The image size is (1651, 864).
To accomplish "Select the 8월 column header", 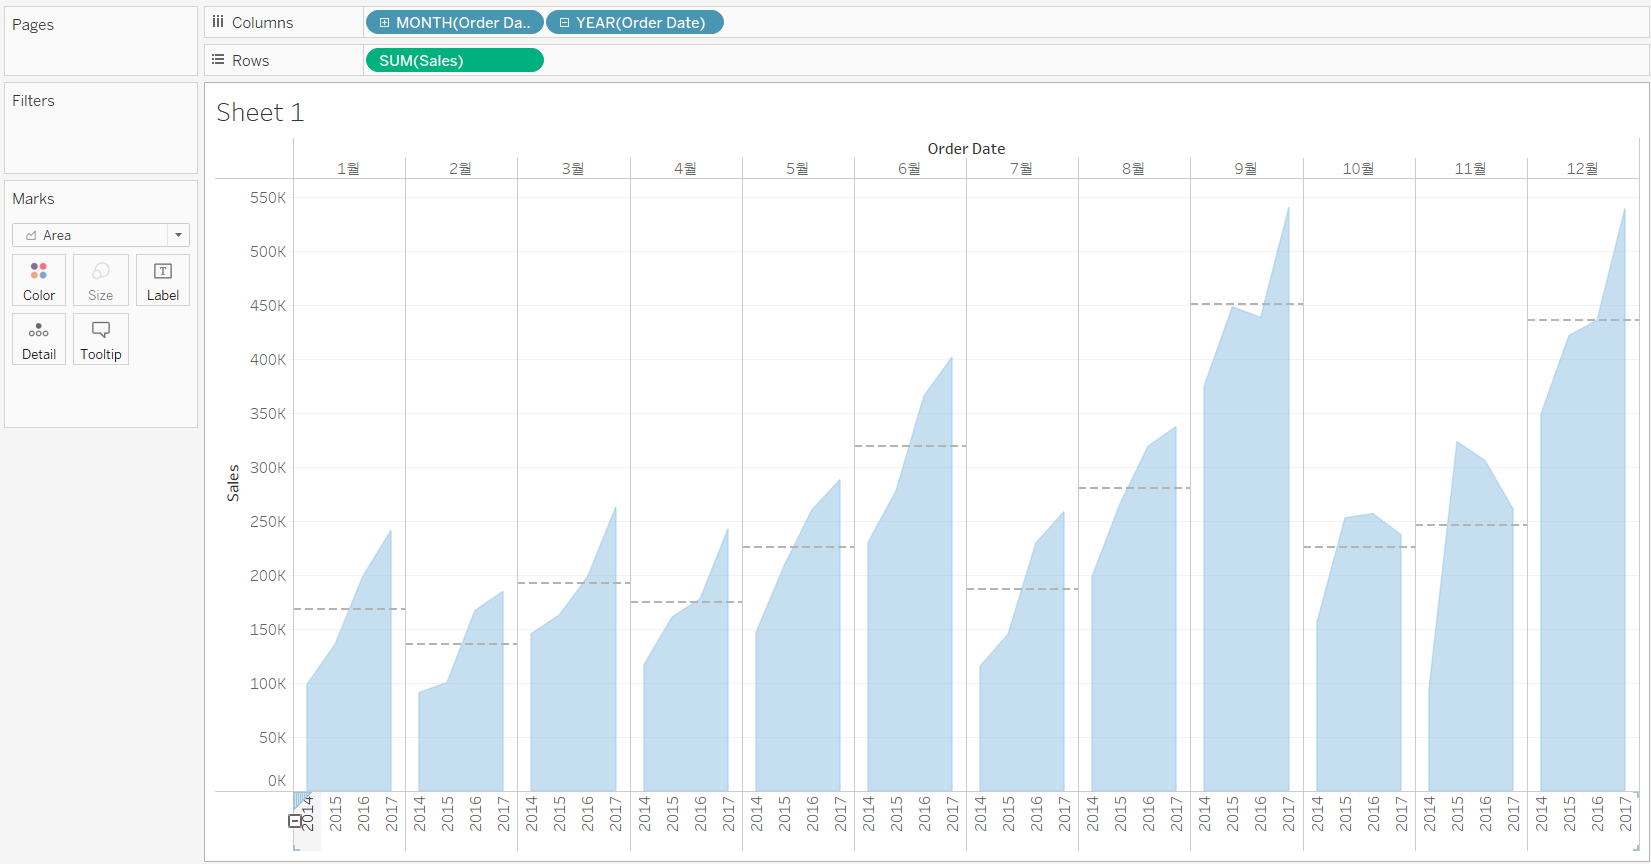I will click(x=1134, y=168).
